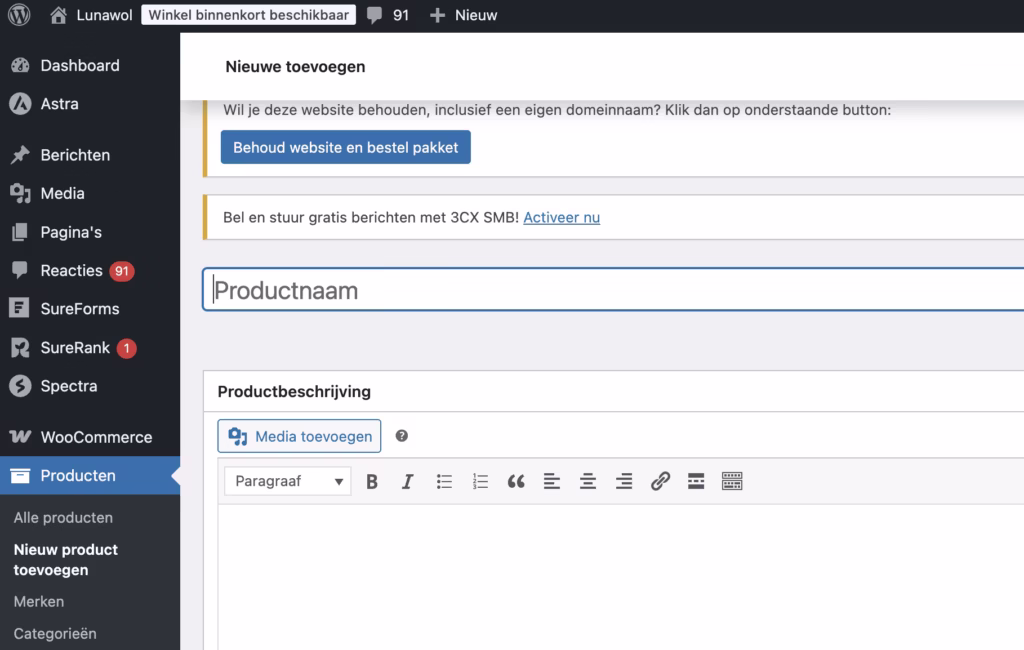This screenshot has width=1024, height=650.
Task: Click the Spectra logo icon
Action: click(20, 386)
